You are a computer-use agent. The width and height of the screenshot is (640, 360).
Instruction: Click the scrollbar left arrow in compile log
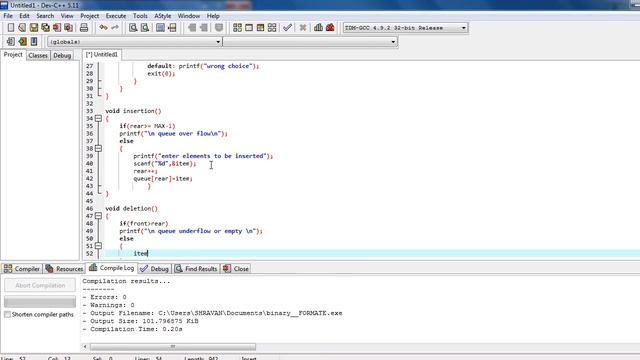85,347
